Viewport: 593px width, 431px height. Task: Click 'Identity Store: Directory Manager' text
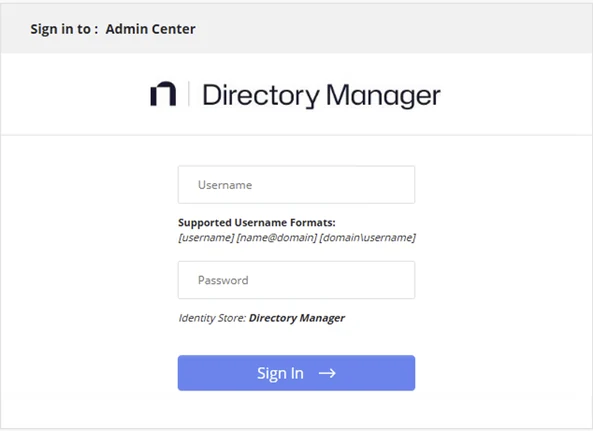coord(261,318)
